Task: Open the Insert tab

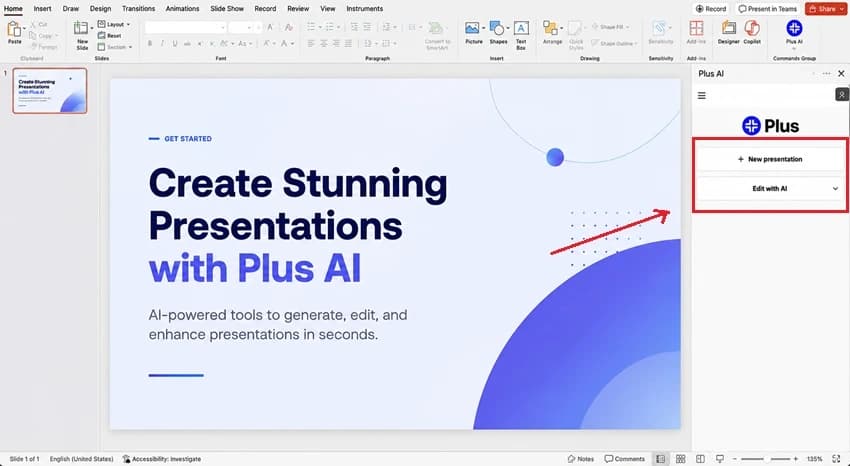Action: [42, 9]
